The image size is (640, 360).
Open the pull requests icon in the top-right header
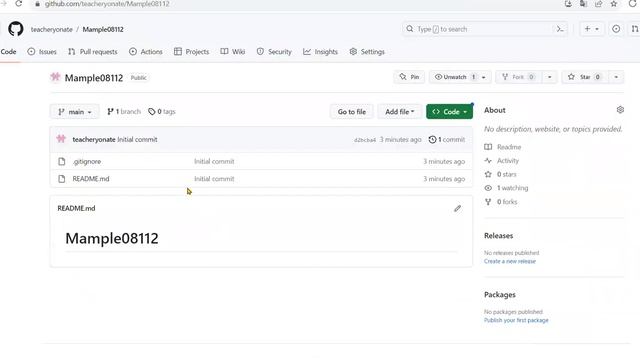(x=635, y=29)
